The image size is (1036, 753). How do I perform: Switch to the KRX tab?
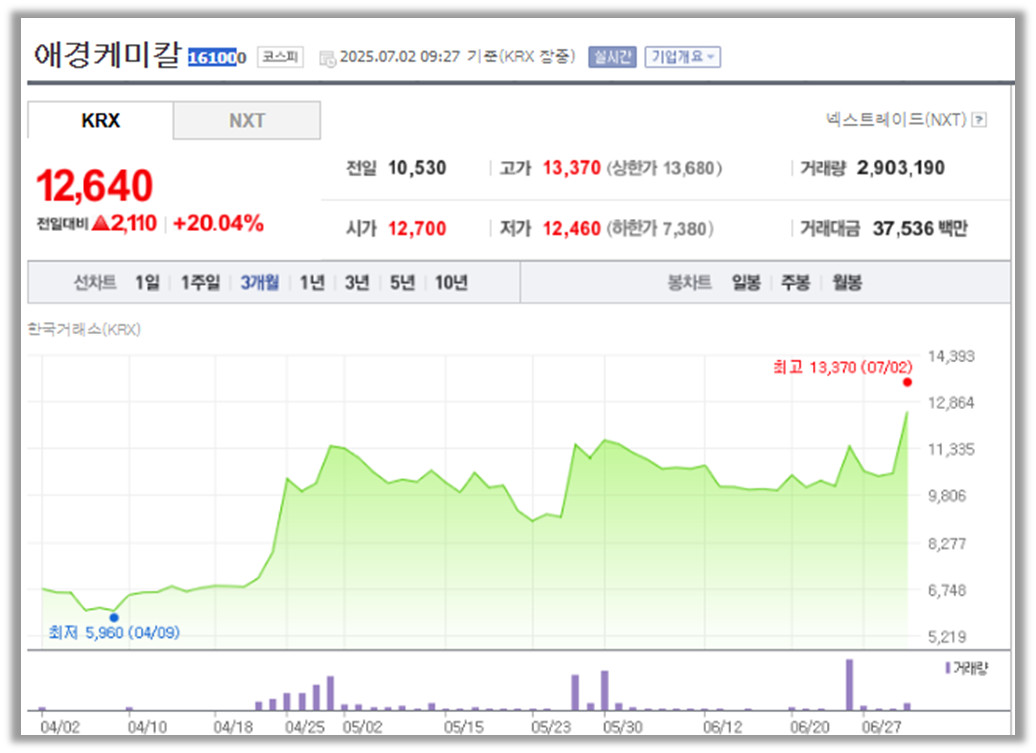(100, 120)
